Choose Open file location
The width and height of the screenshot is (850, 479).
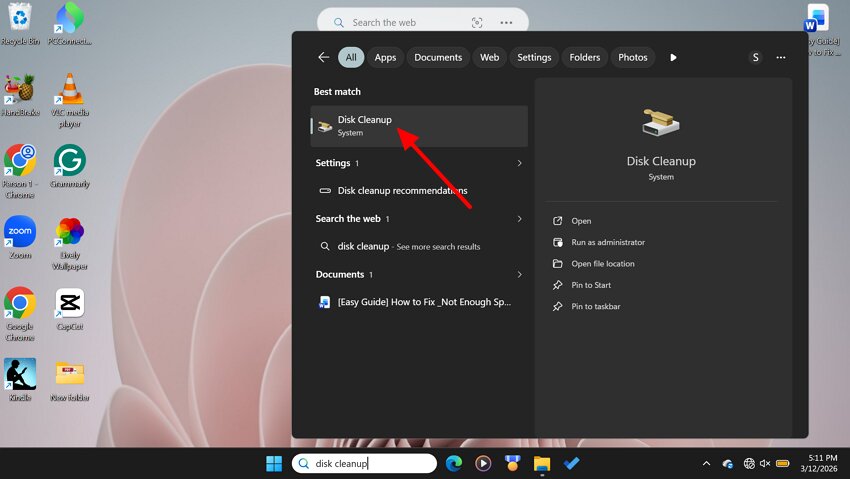click(x=602, y=264)
